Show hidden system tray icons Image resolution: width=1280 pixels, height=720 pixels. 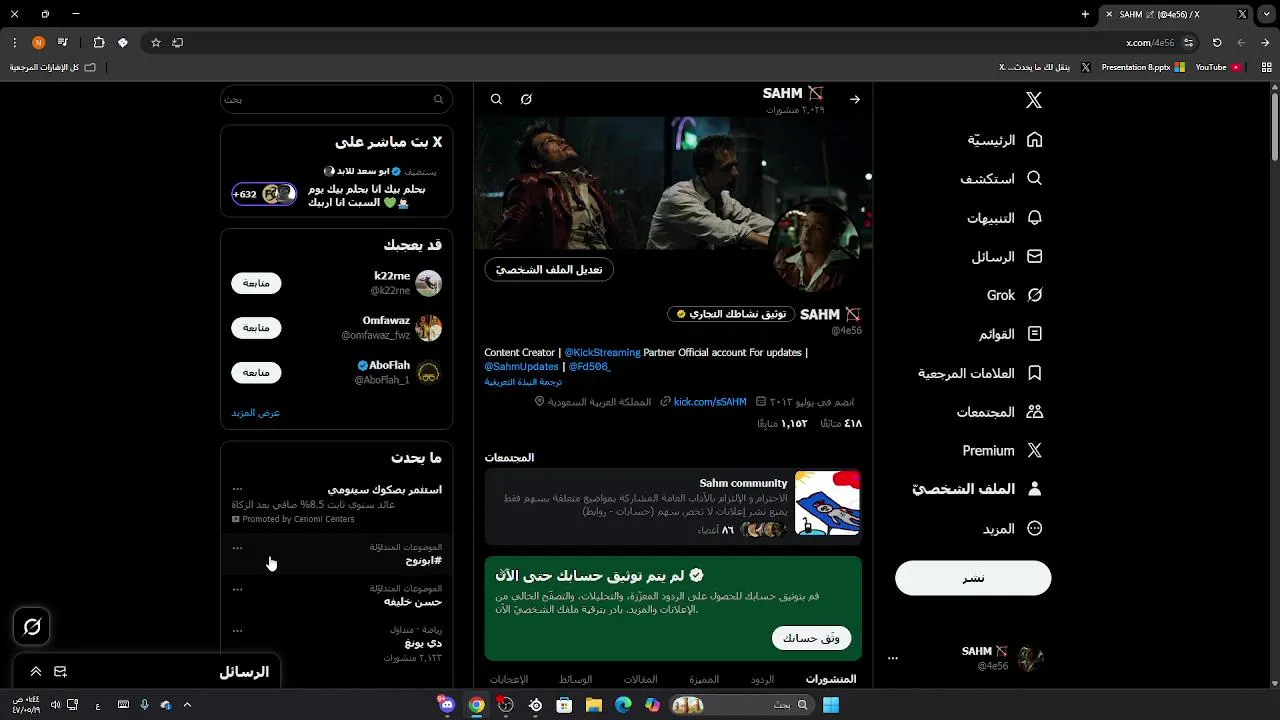pyautogui.click(x=187, y=705)
